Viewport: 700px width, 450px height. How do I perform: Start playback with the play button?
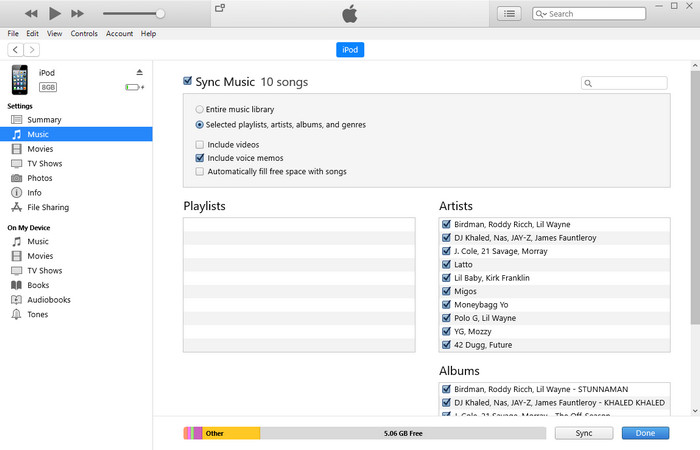pyautogui.click(x=54, y=13)
